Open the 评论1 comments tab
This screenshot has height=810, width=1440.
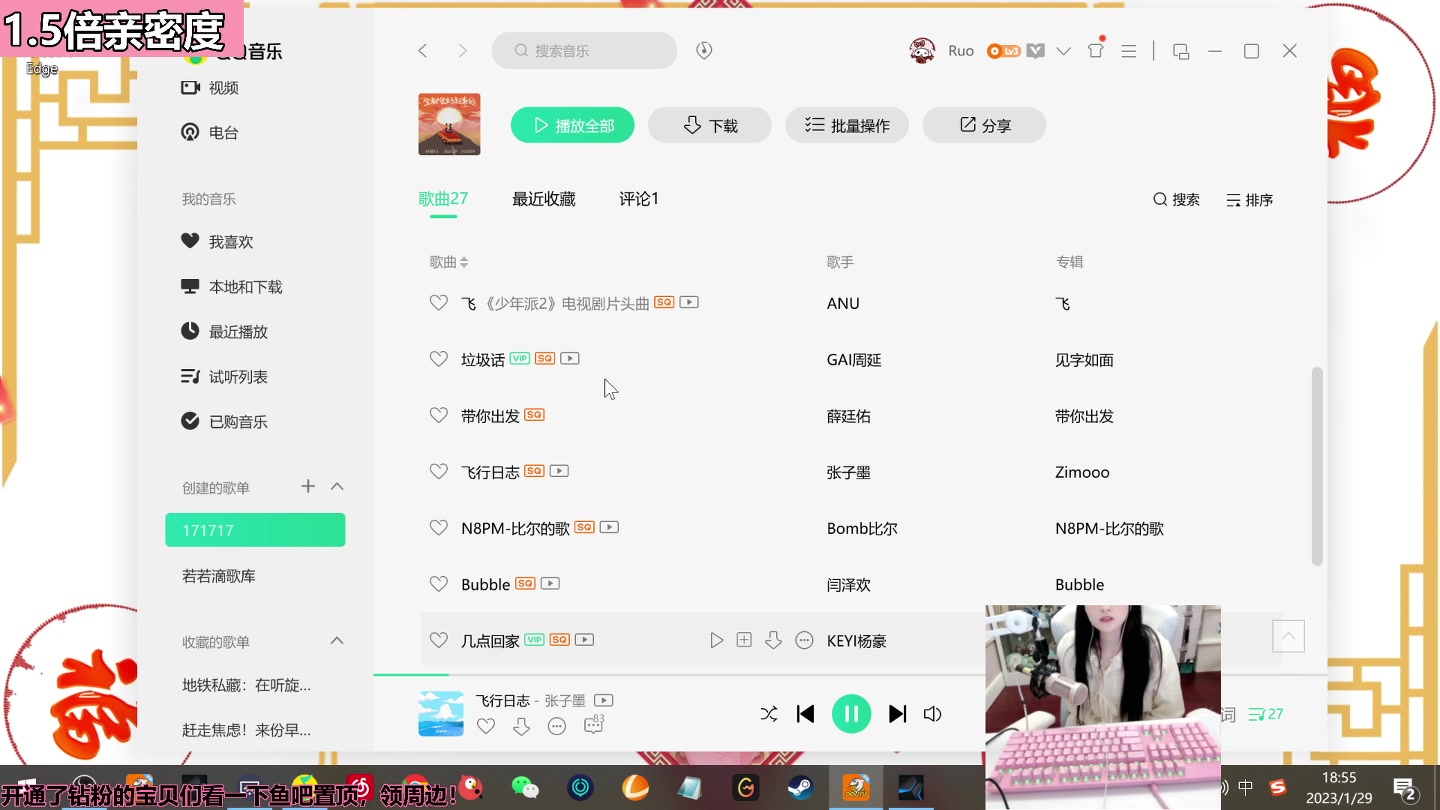click(639, 198)
